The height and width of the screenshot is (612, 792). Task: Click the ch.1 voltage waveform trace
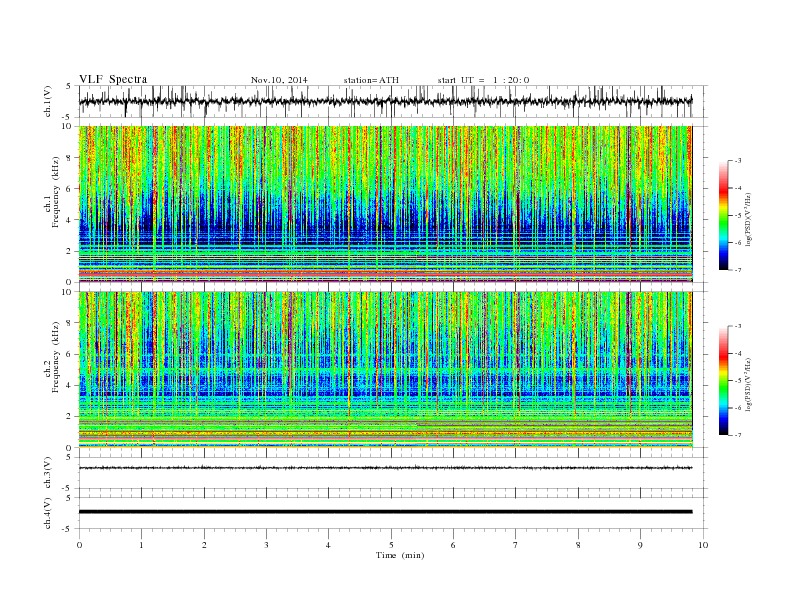pyautogui.click(x=385, y=101)
